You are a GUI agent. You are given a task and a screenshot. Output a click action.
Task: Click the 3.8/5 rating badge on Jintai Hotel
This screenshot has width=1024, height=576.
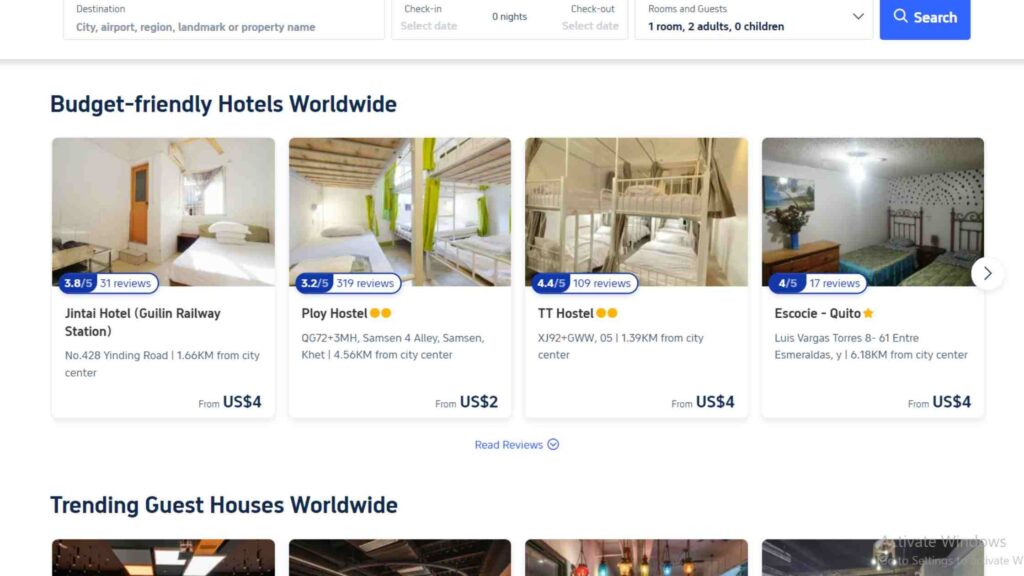coord(78,283)
